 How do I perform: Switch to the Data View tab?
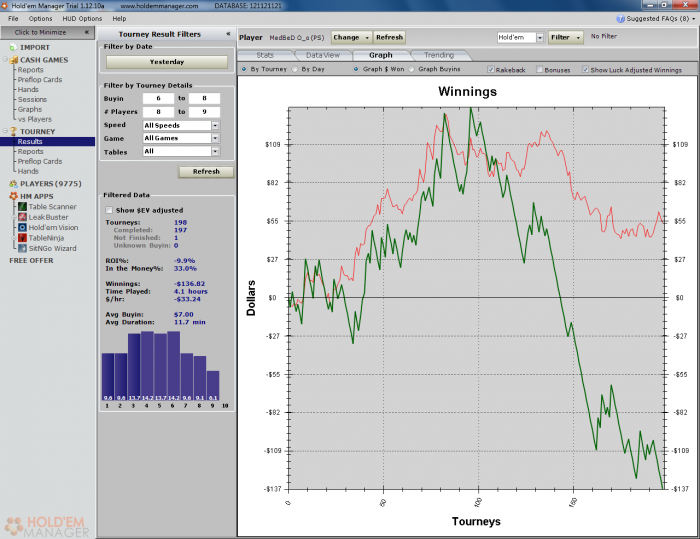[322, 55]
